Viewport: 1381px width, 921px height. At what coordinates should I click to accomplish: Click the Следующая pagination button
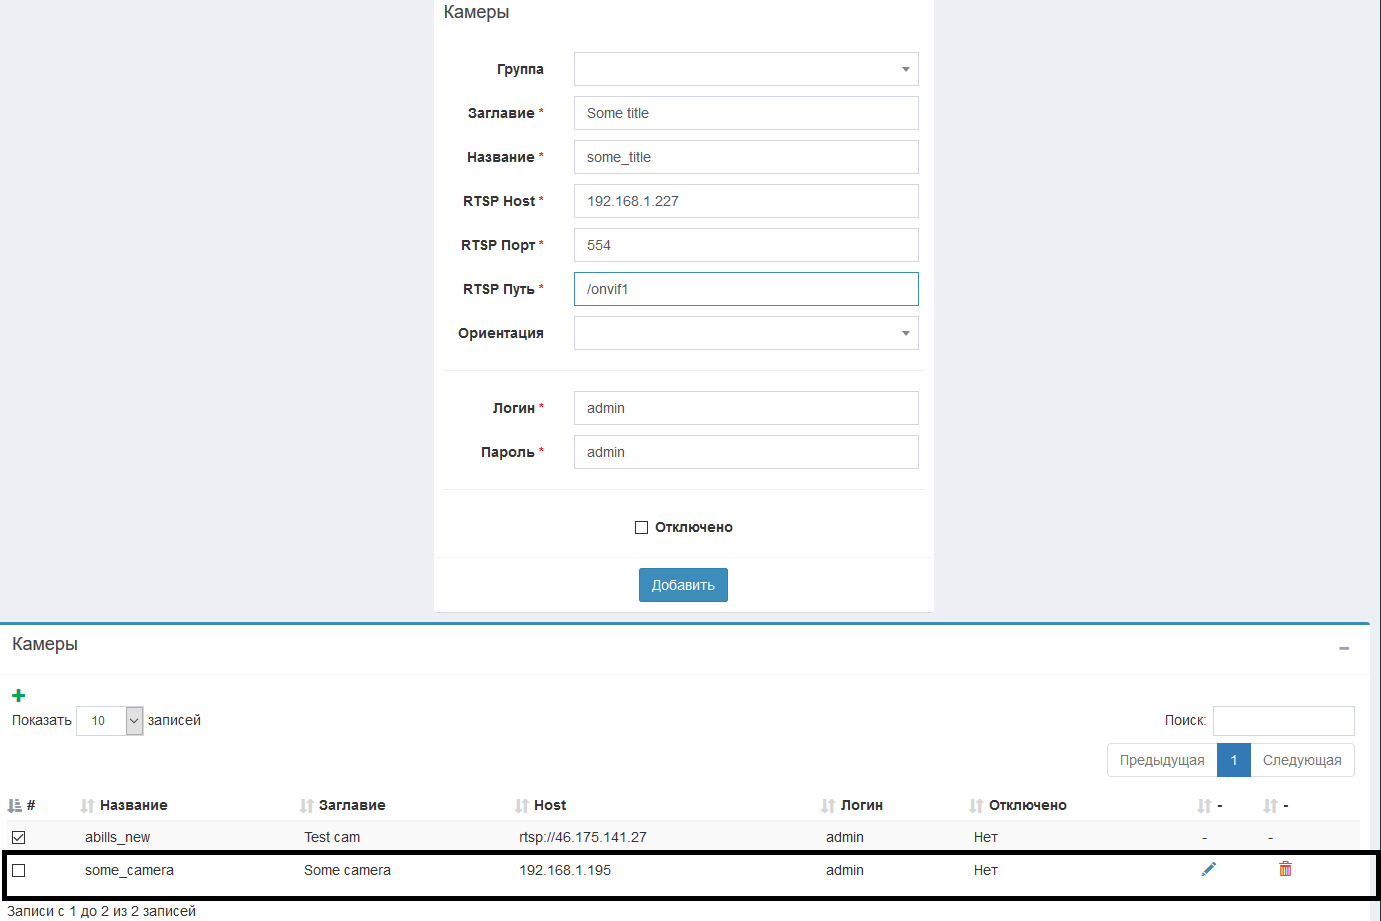[x=1301, y=760]
